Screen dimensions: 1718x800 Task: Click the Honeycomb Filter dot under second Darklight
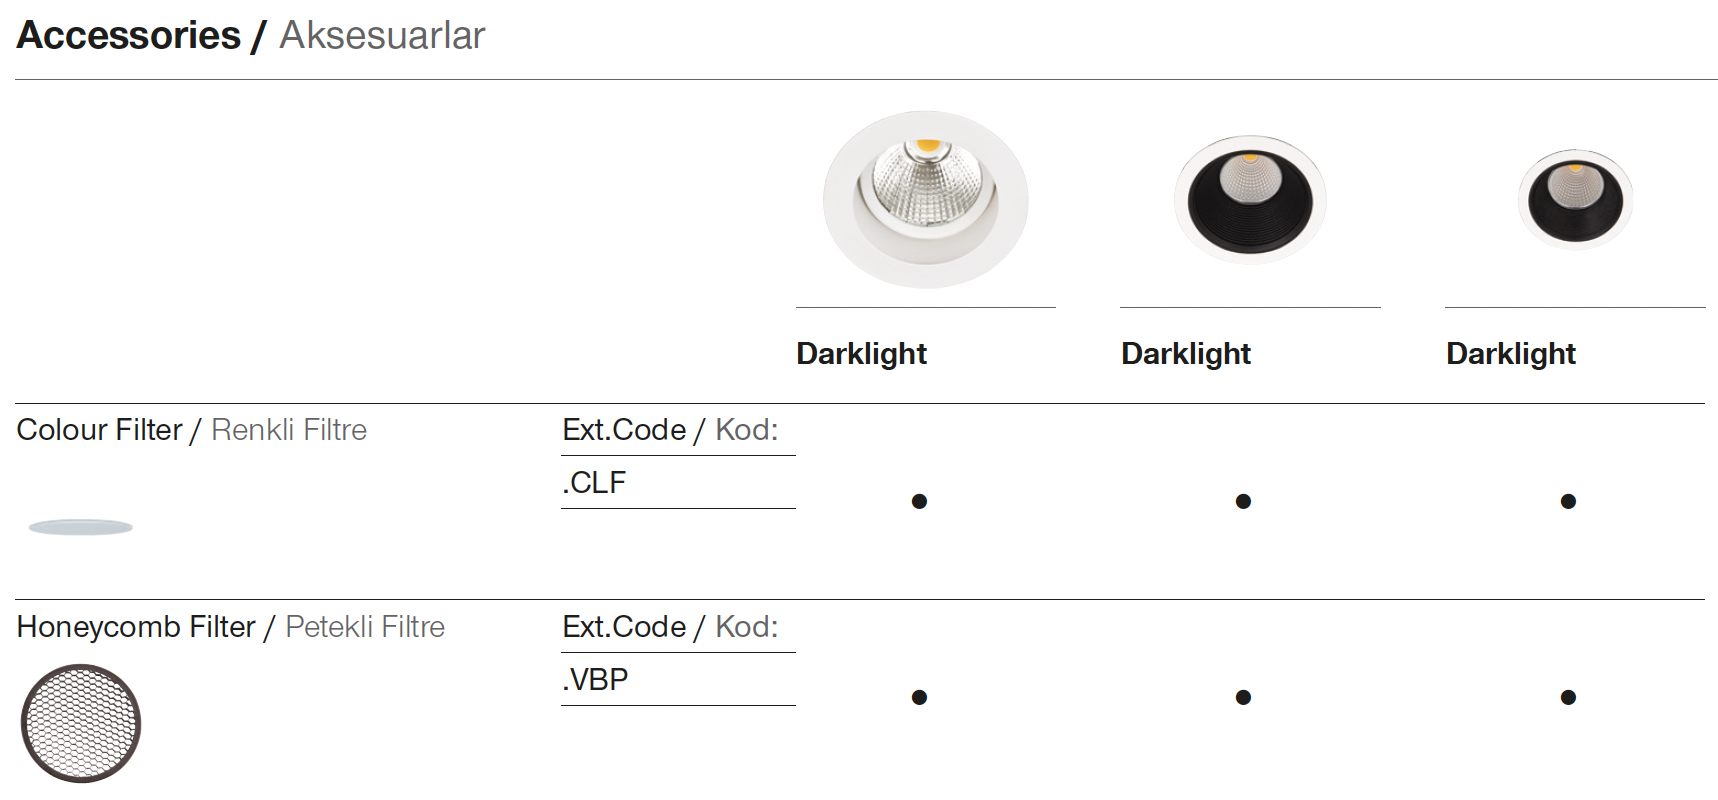click(1243, 697)
